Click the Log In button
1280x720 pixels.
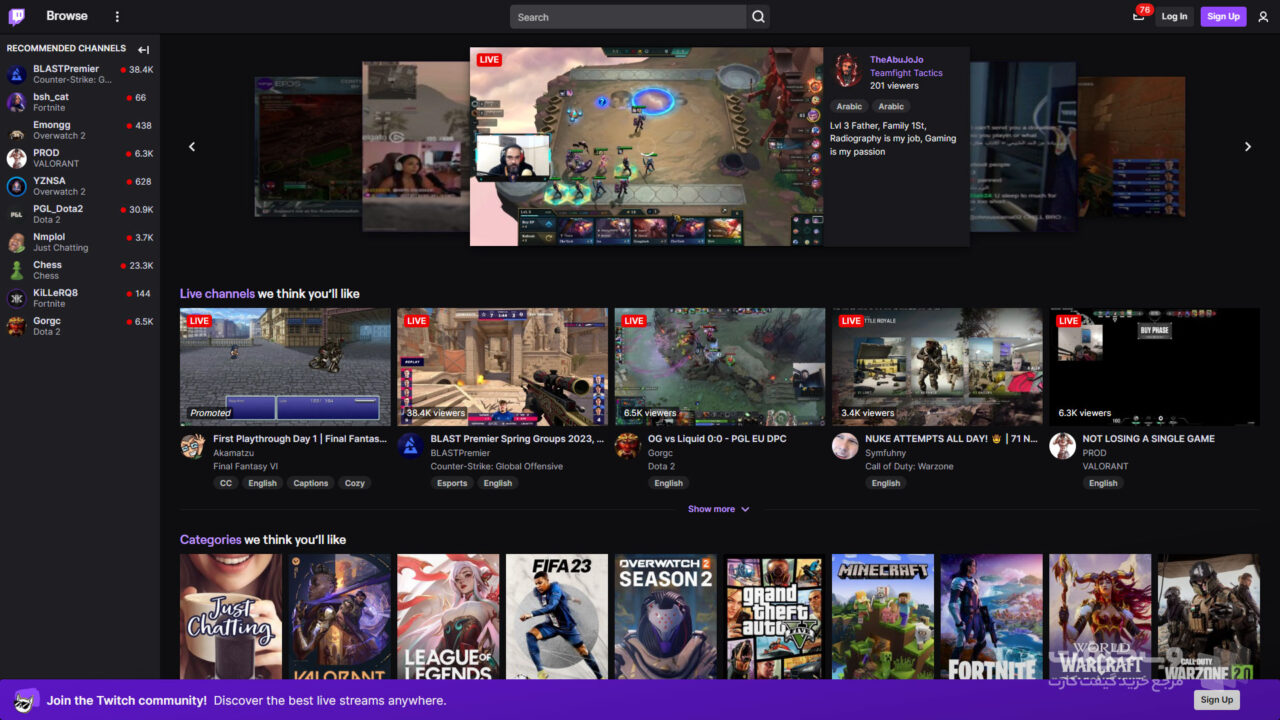click(1175, 16)
